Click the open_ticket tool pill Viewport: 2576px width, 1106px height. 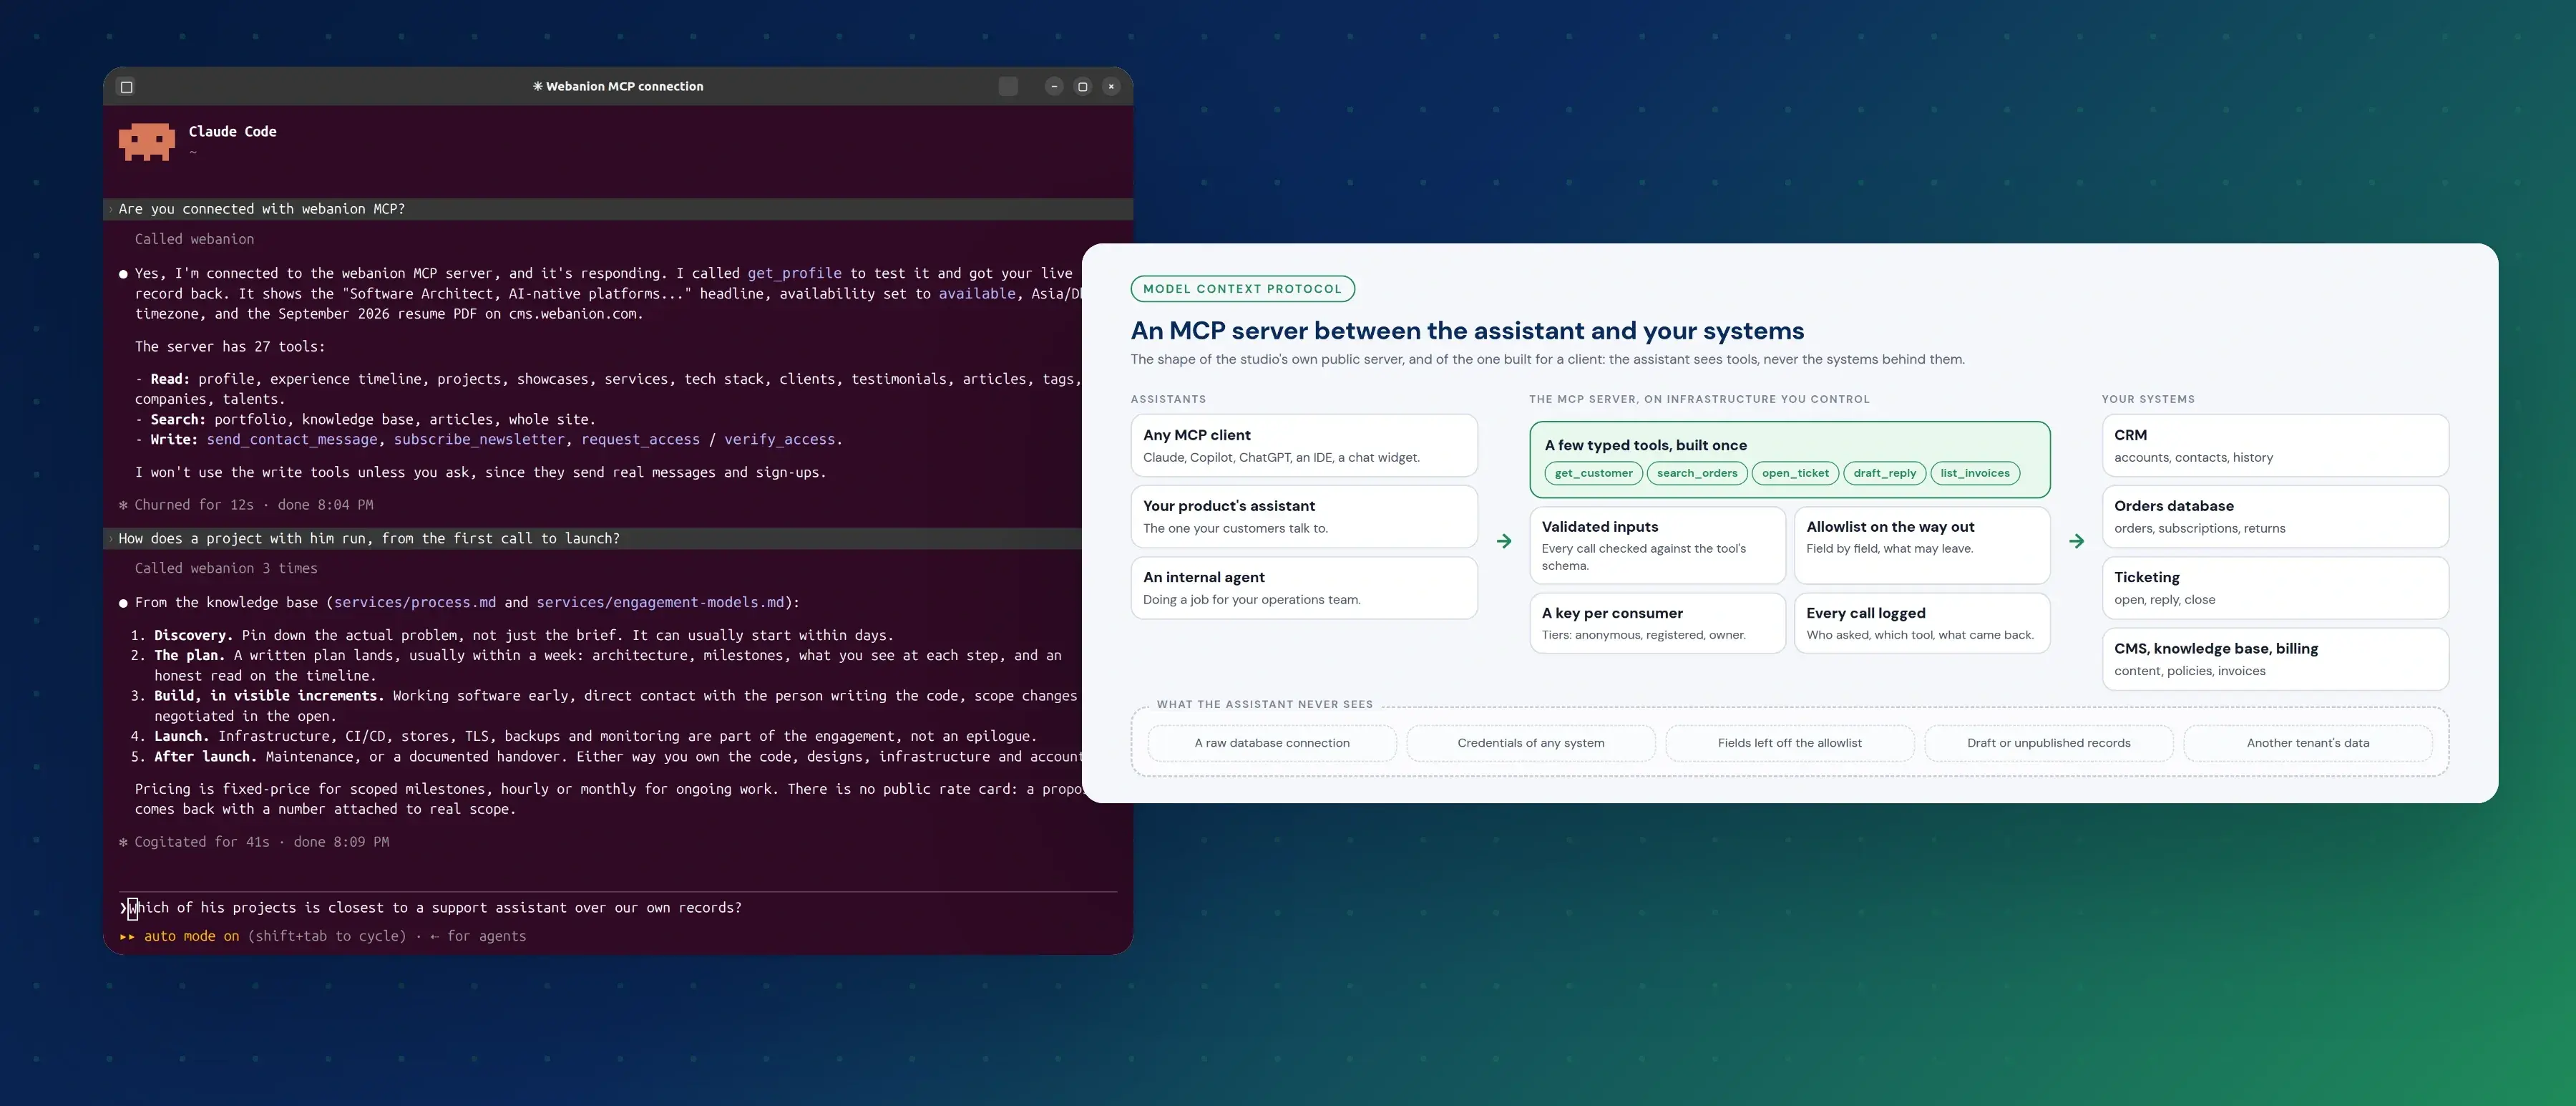click(x=1795, y=473)
